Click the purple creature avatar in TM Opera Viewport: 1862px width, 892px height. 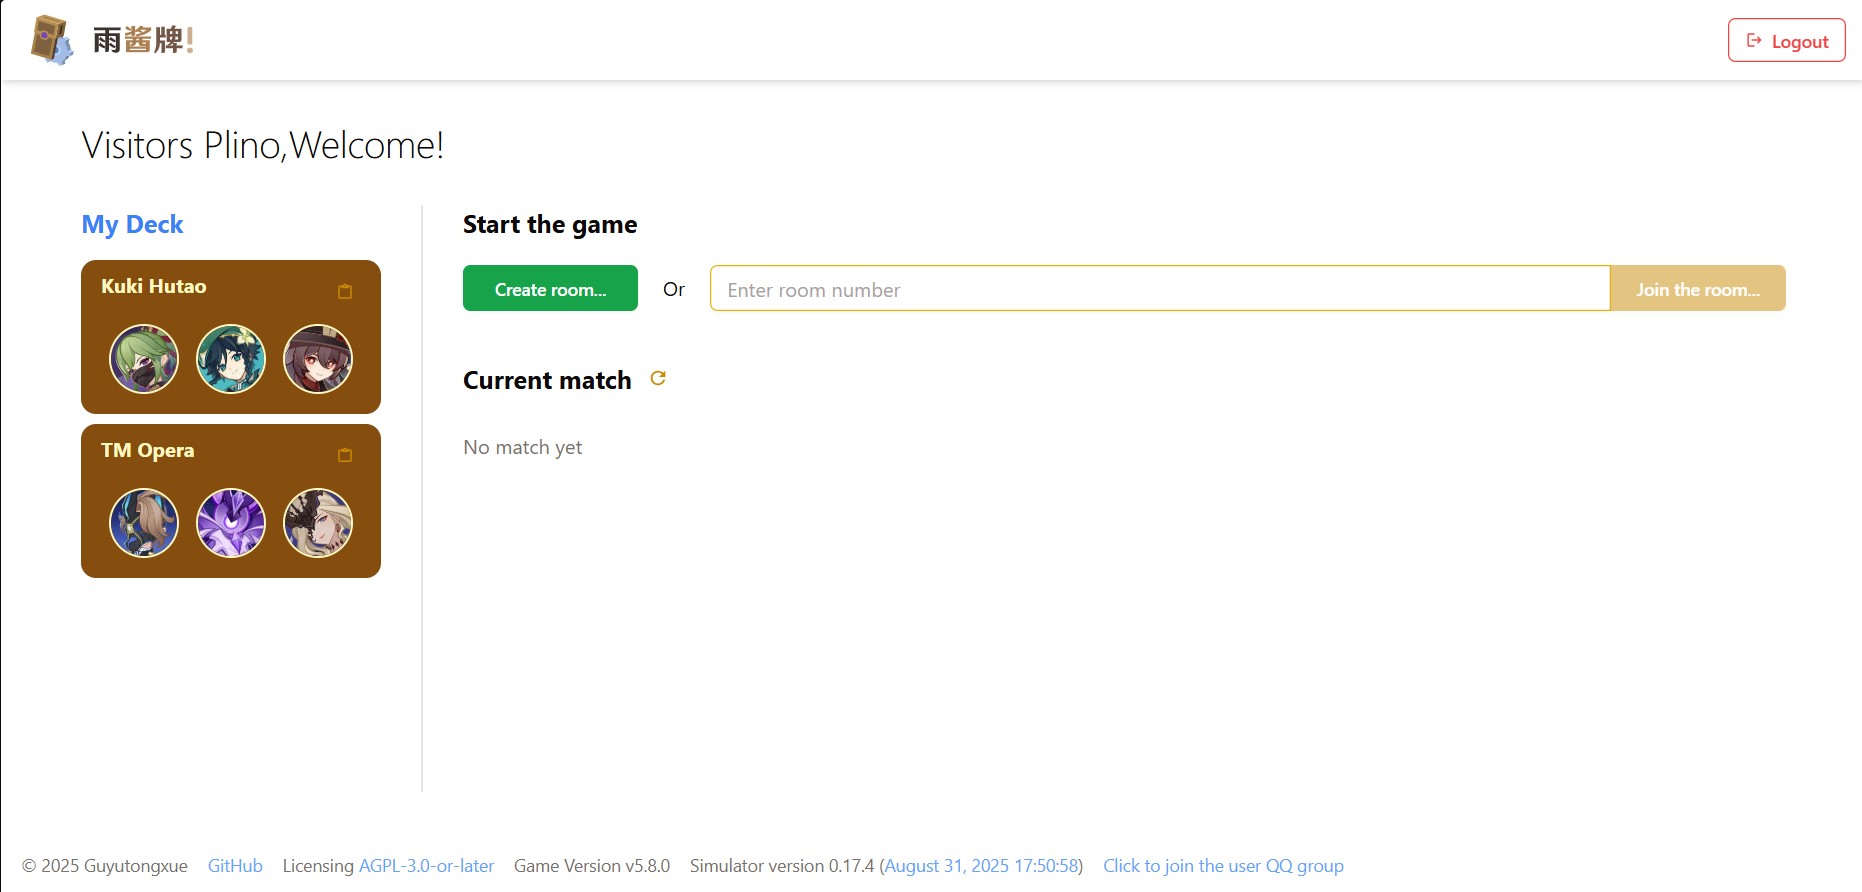[231, 523]
